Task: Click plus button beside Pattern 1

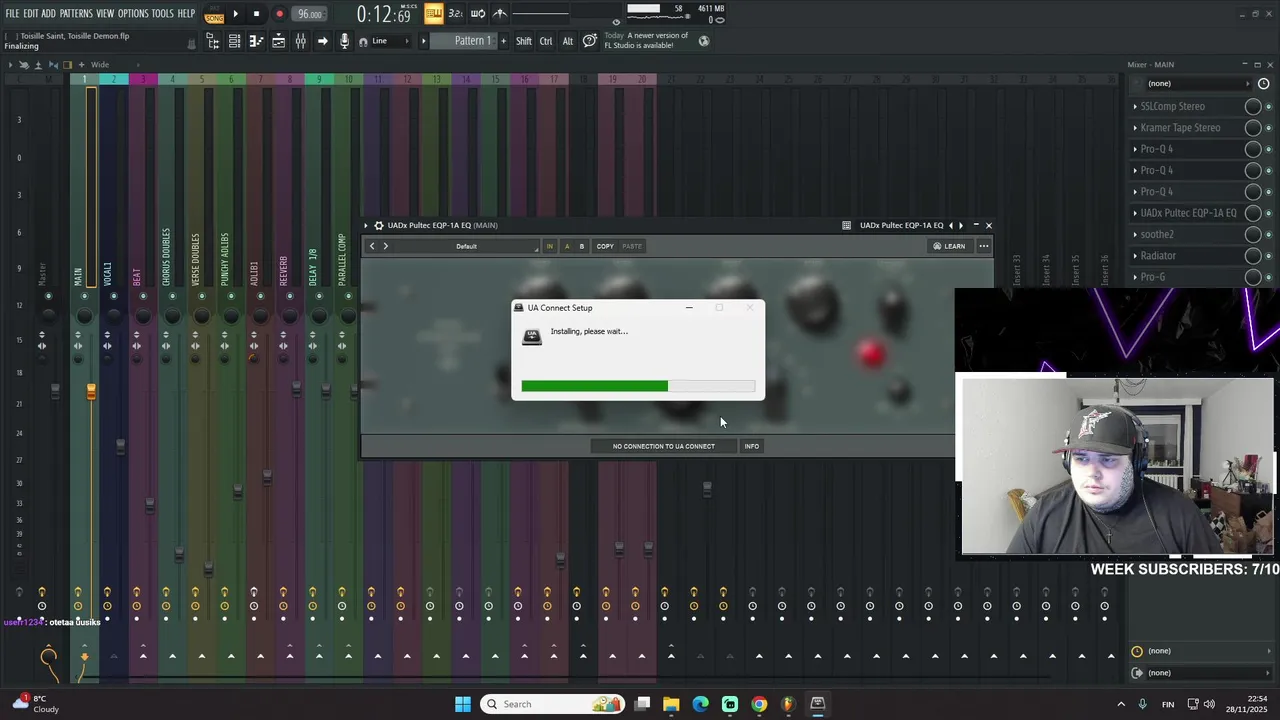Action: [x=502, y=41]
